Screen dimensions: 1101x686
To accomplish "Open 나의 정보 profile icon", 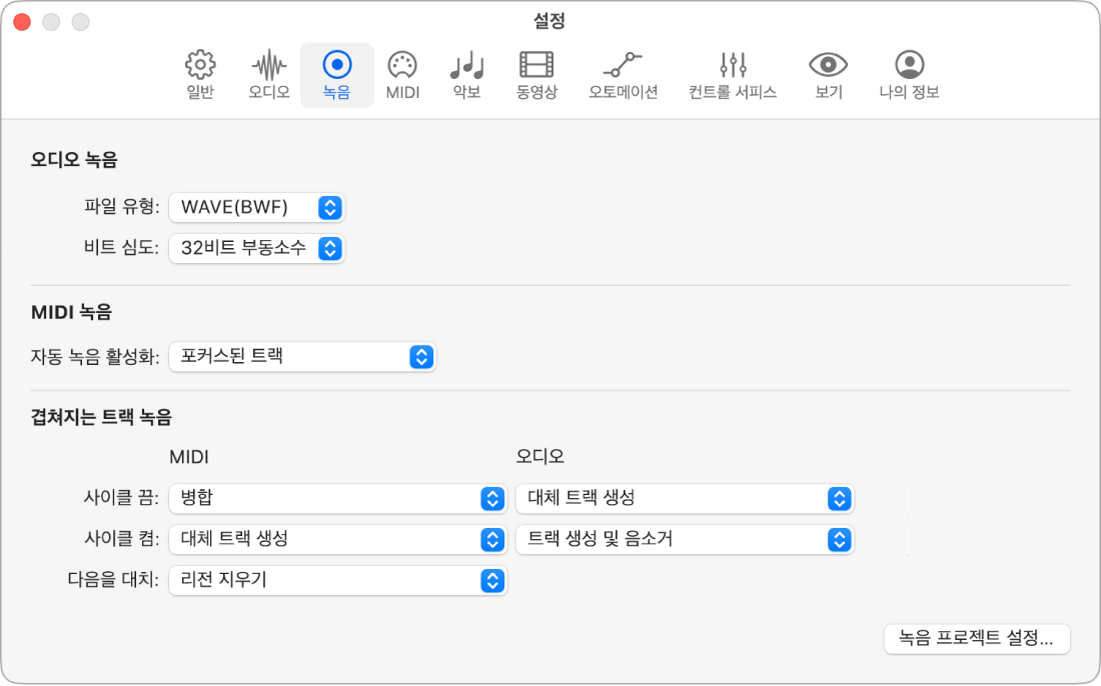I will pos(909,66).
